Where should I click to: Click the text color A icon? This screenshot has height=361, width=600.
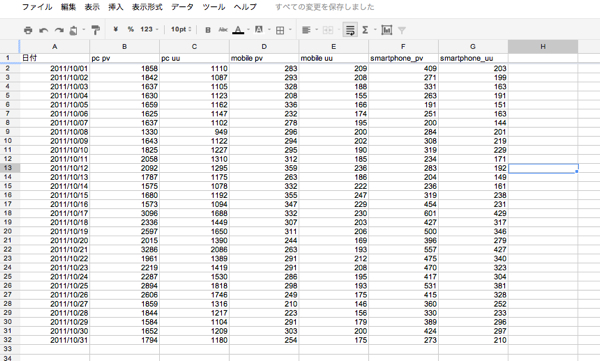(238, 30)
